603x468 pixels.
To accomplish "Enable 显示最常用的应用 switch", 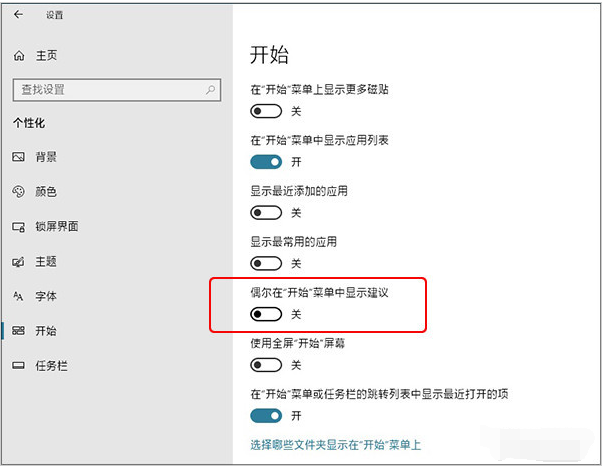I will click(x=266, y=264).
